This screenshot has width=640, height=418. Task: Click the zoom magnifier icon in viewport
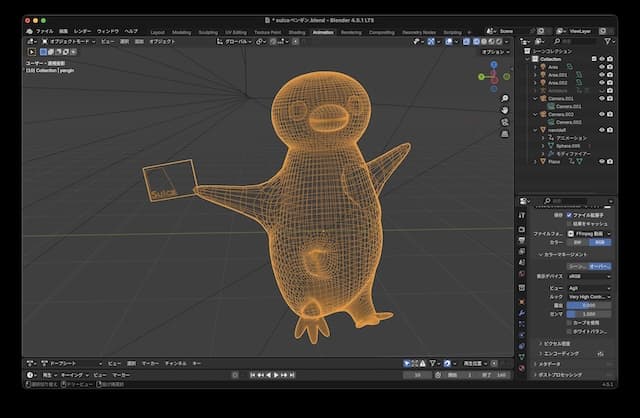click(504, 97)
